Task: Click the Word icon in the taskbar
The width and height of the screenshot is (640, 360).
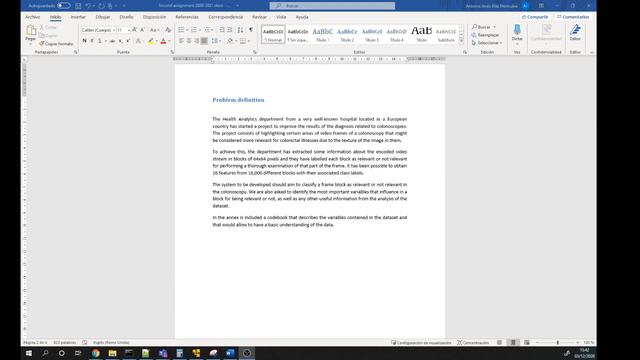Action: click(230, 353)
